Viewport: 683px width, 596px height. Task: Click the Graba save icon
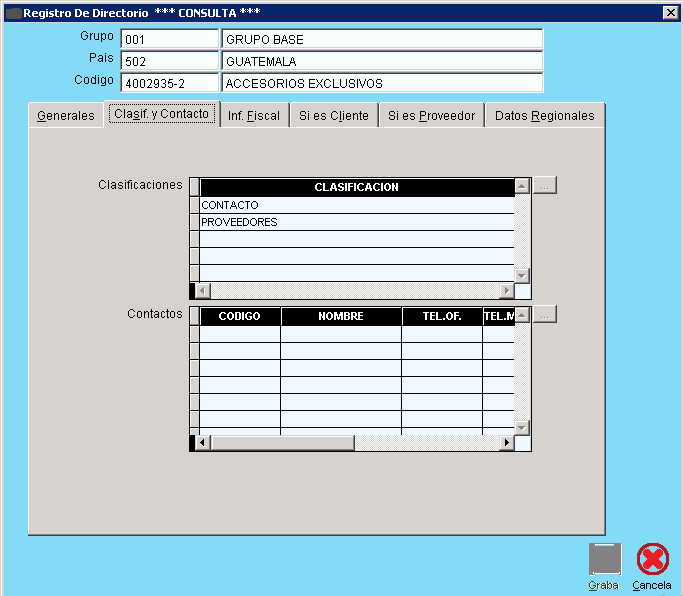pyautogui.click(x=604, y=559)
